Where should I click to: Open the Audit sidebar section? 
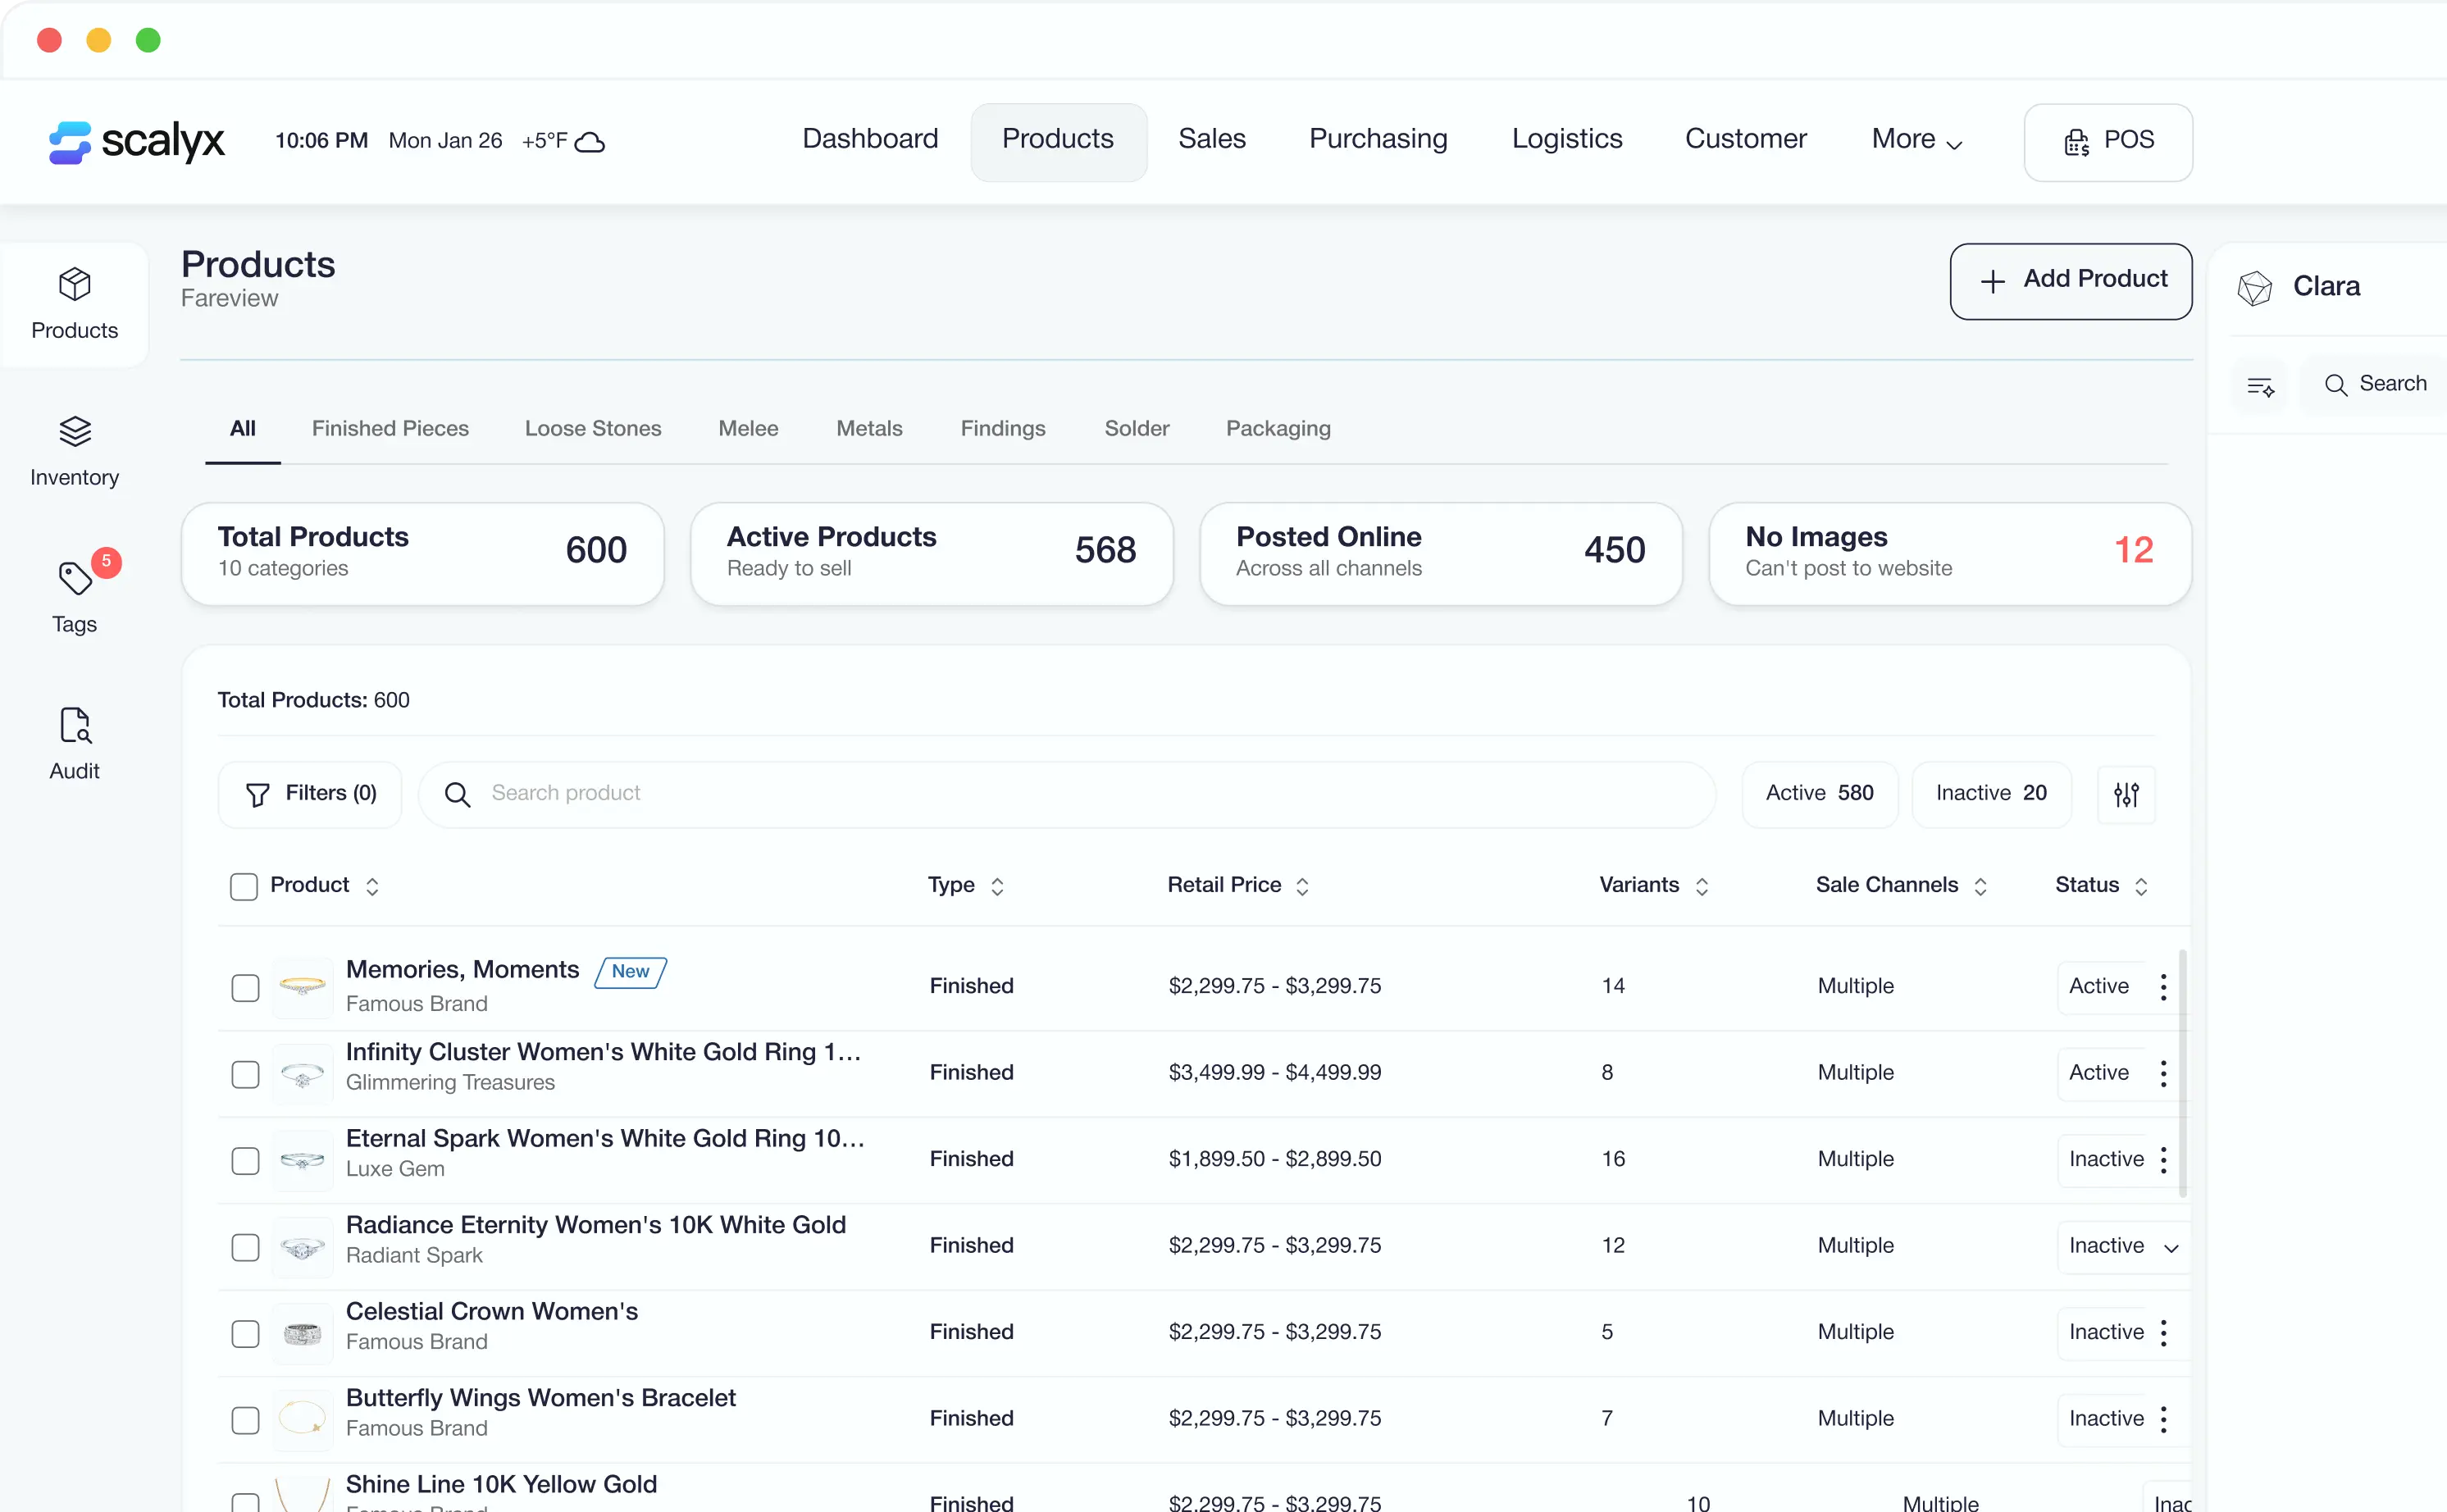coord(74,744)
